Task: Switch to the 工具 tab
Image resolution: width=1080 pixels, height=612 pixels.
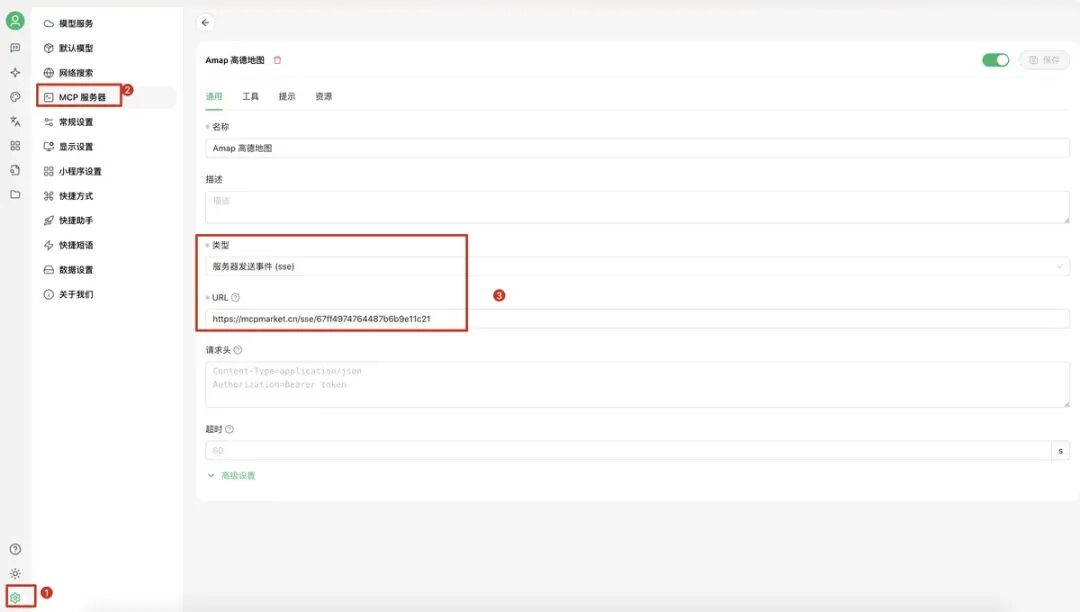Action: pos(251,96)
